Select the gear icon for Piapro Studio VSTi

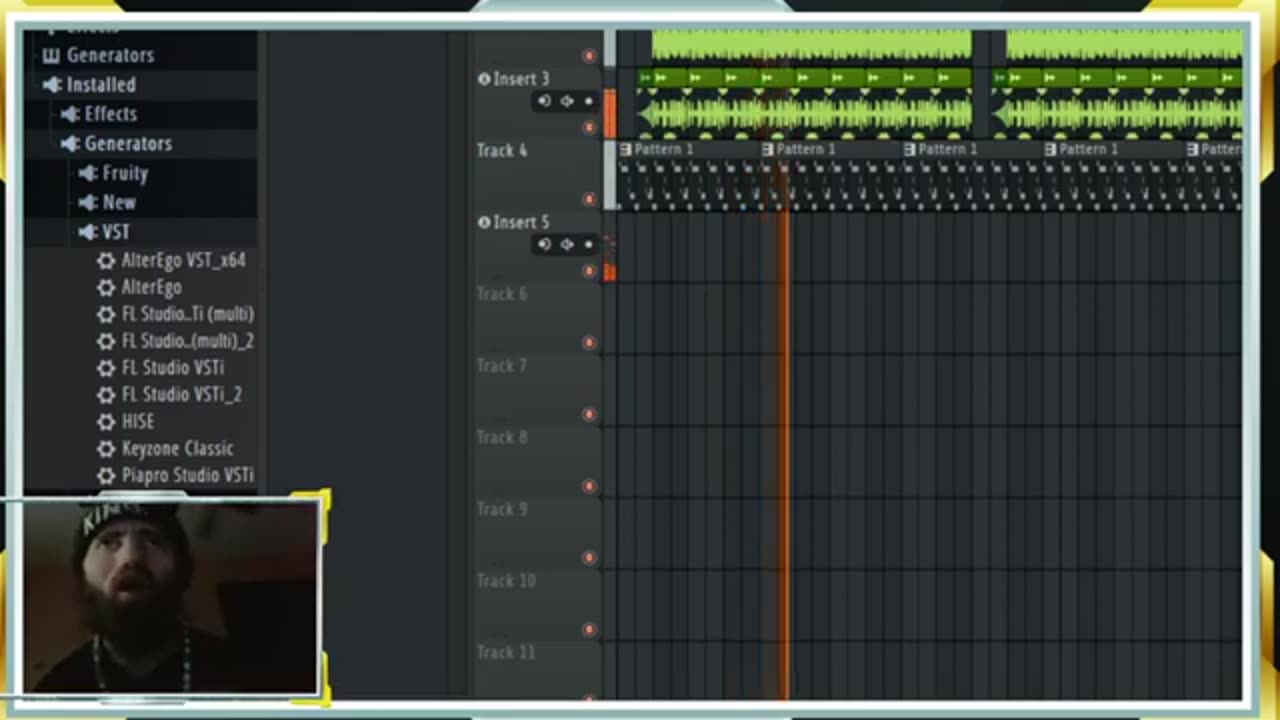(106, 477)
